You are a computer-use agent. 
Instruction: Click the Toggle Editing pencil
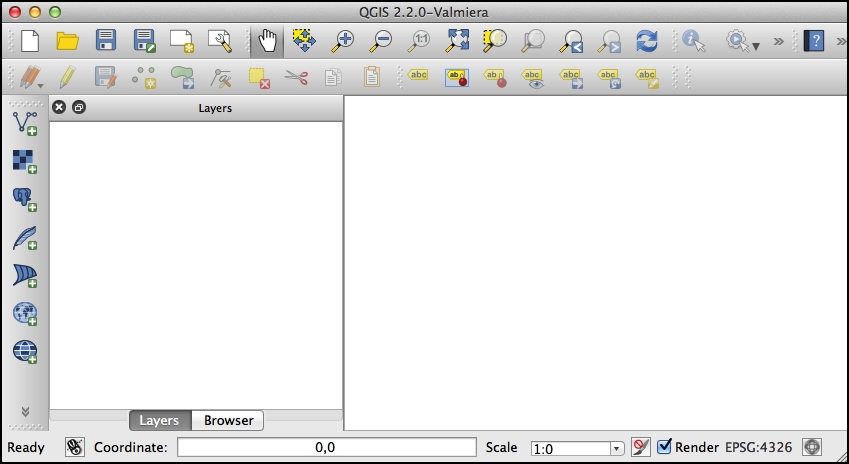click(67, 77)
